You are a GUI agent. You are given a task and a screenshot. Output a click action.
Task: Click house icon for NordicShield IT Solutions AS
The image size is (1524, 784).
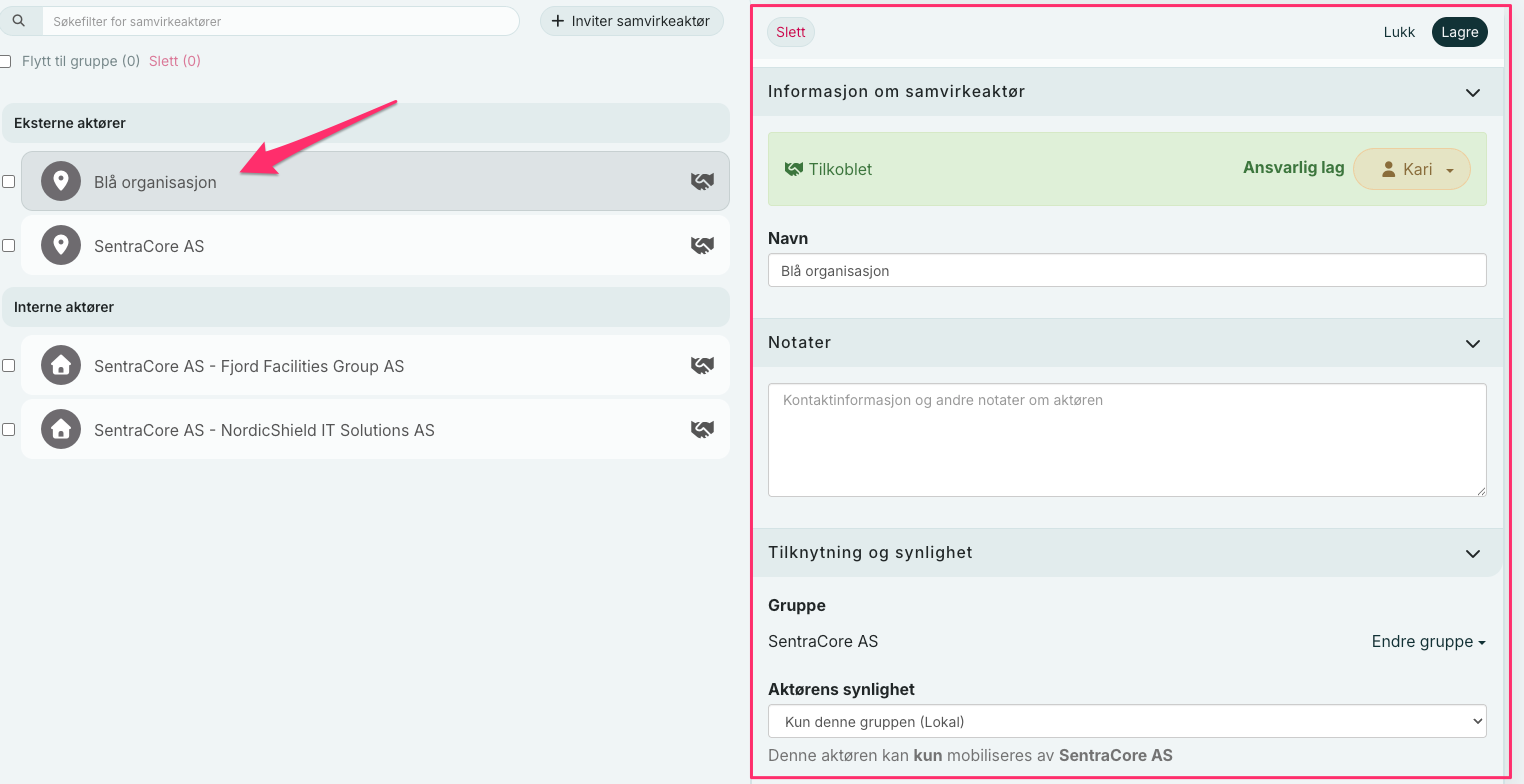[61, 430]
